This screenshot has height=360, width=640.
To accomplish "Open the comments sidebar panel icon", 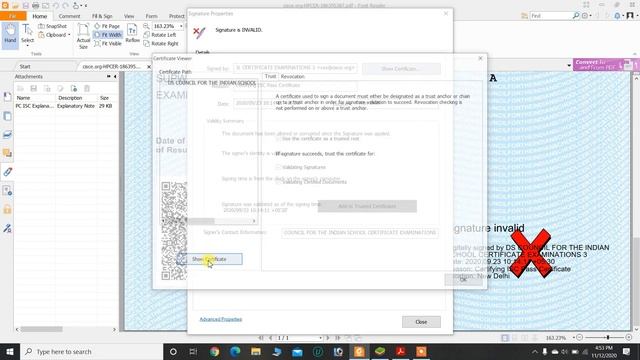I will click(x=7, y=153).
